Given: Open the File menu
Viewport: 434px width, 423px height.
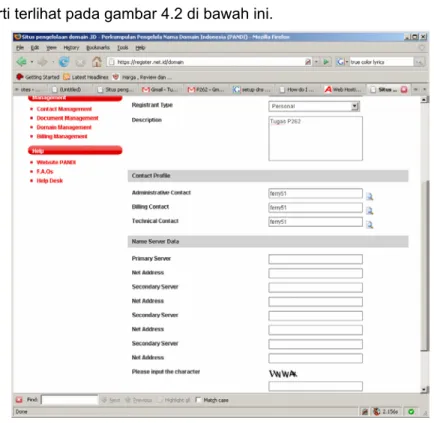Looking at the screenshot, I should 20,48.
